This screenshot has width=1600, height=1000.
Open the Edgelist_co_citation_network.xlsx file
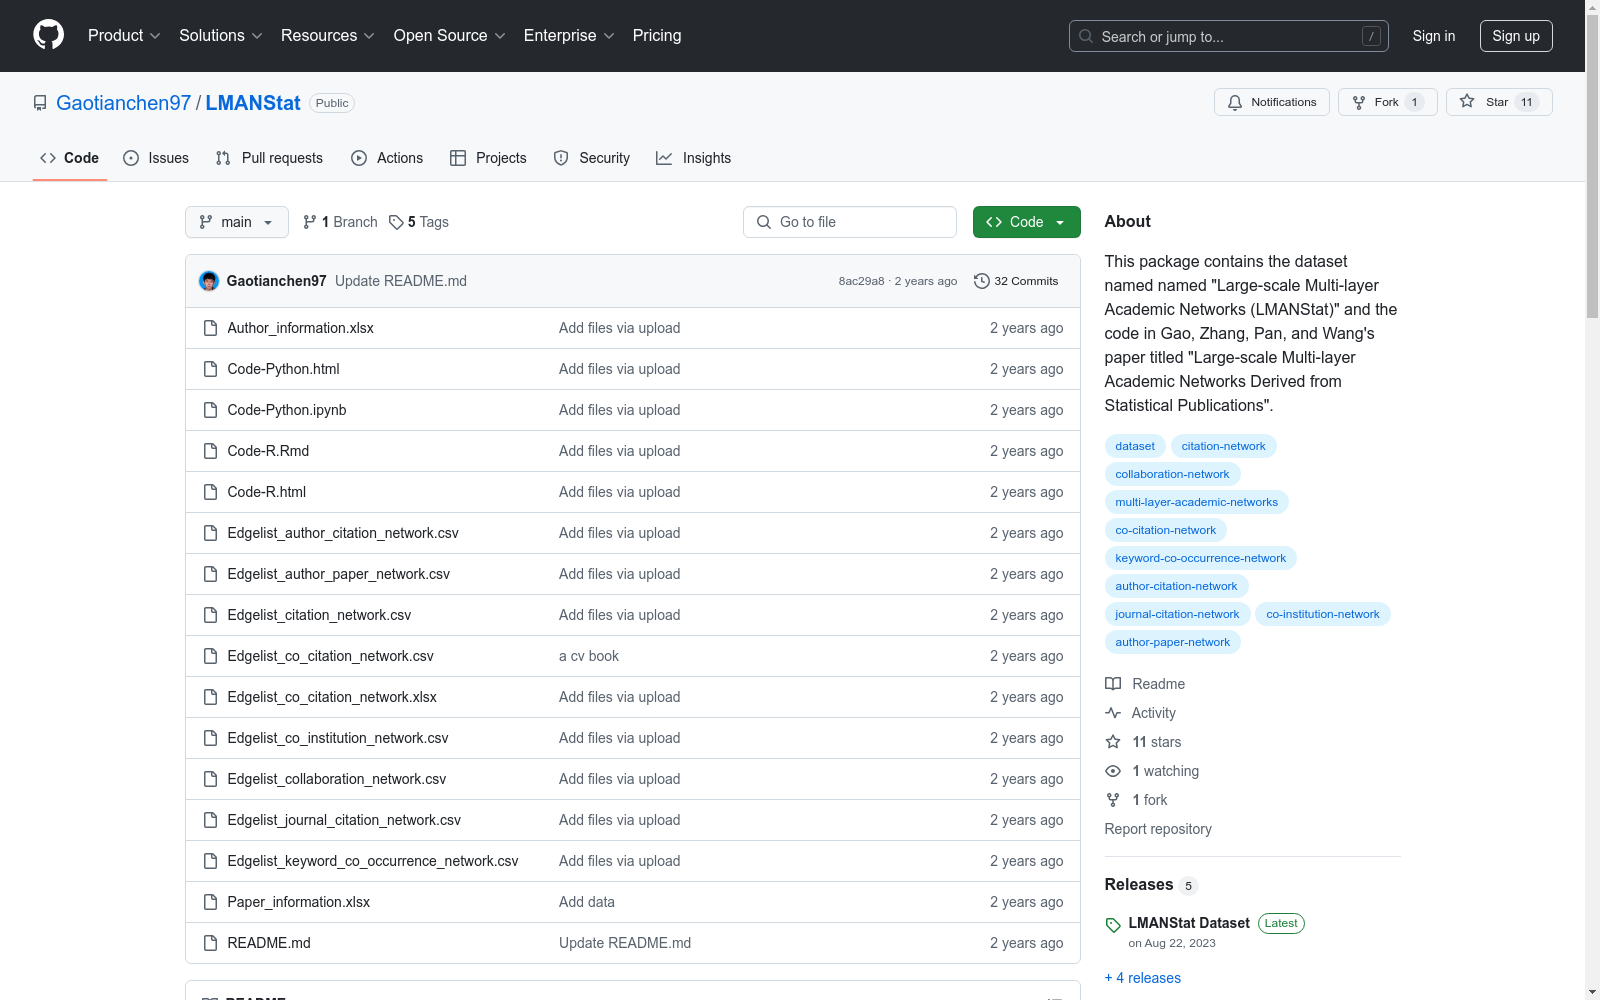[332, 697]
